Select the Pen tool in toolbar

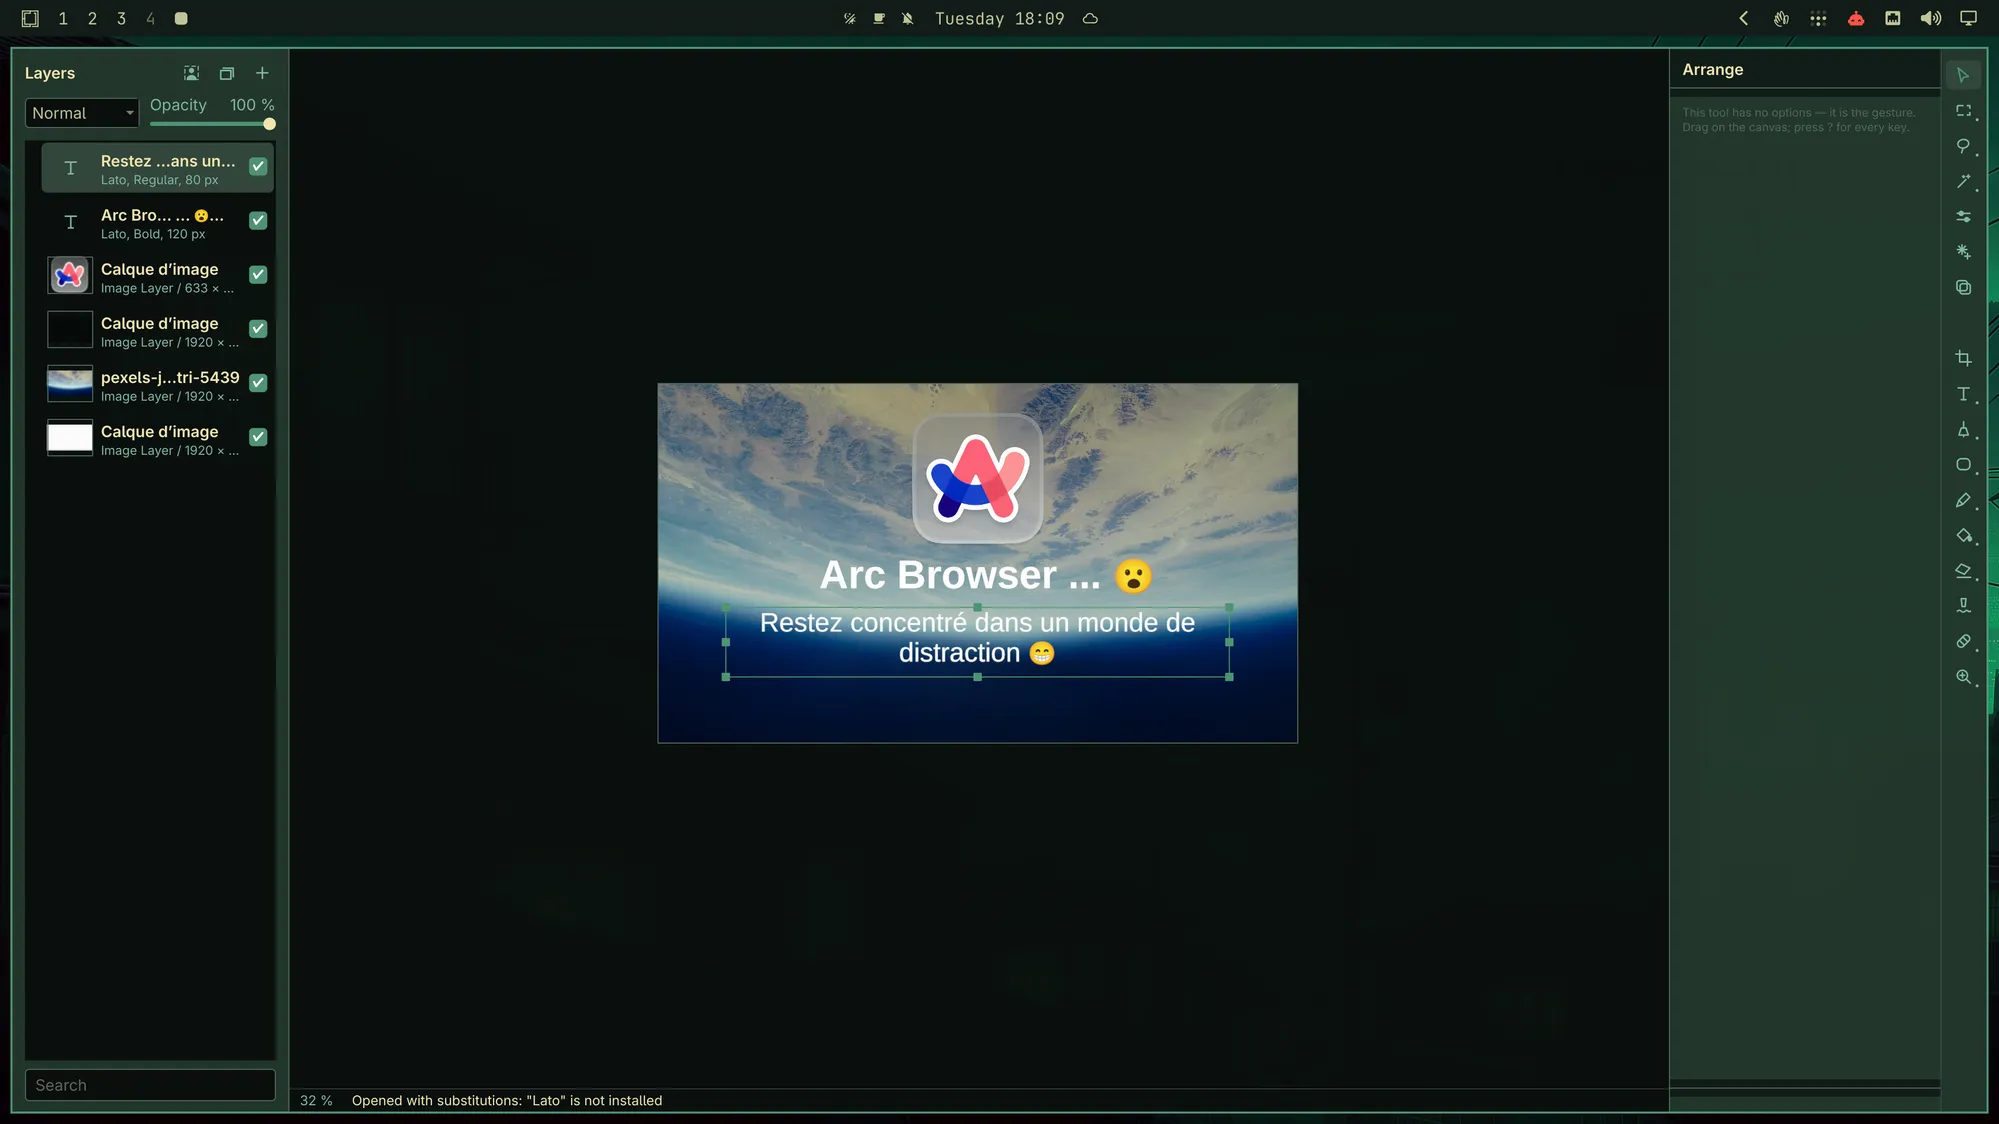point(1963,429)
